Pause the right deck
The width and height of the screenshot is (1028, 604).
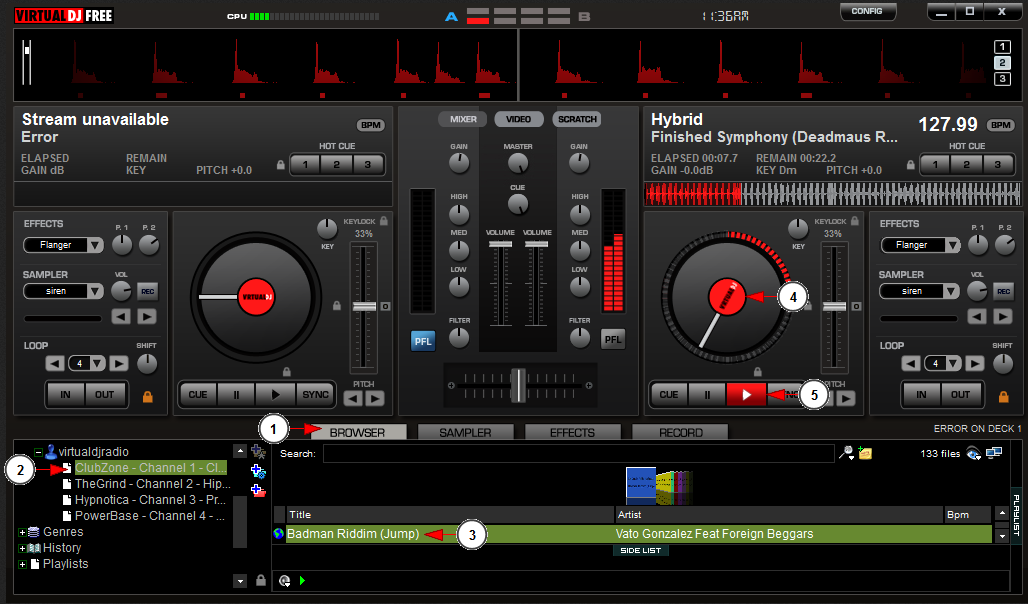click(x=707, y=395)
